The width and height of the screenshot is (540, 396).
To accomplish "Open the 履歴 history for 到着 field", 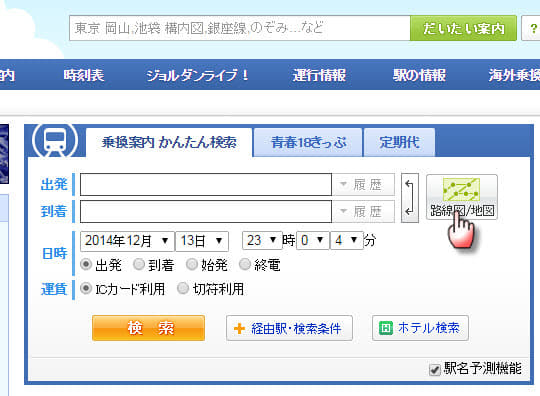I will (363, 211).
